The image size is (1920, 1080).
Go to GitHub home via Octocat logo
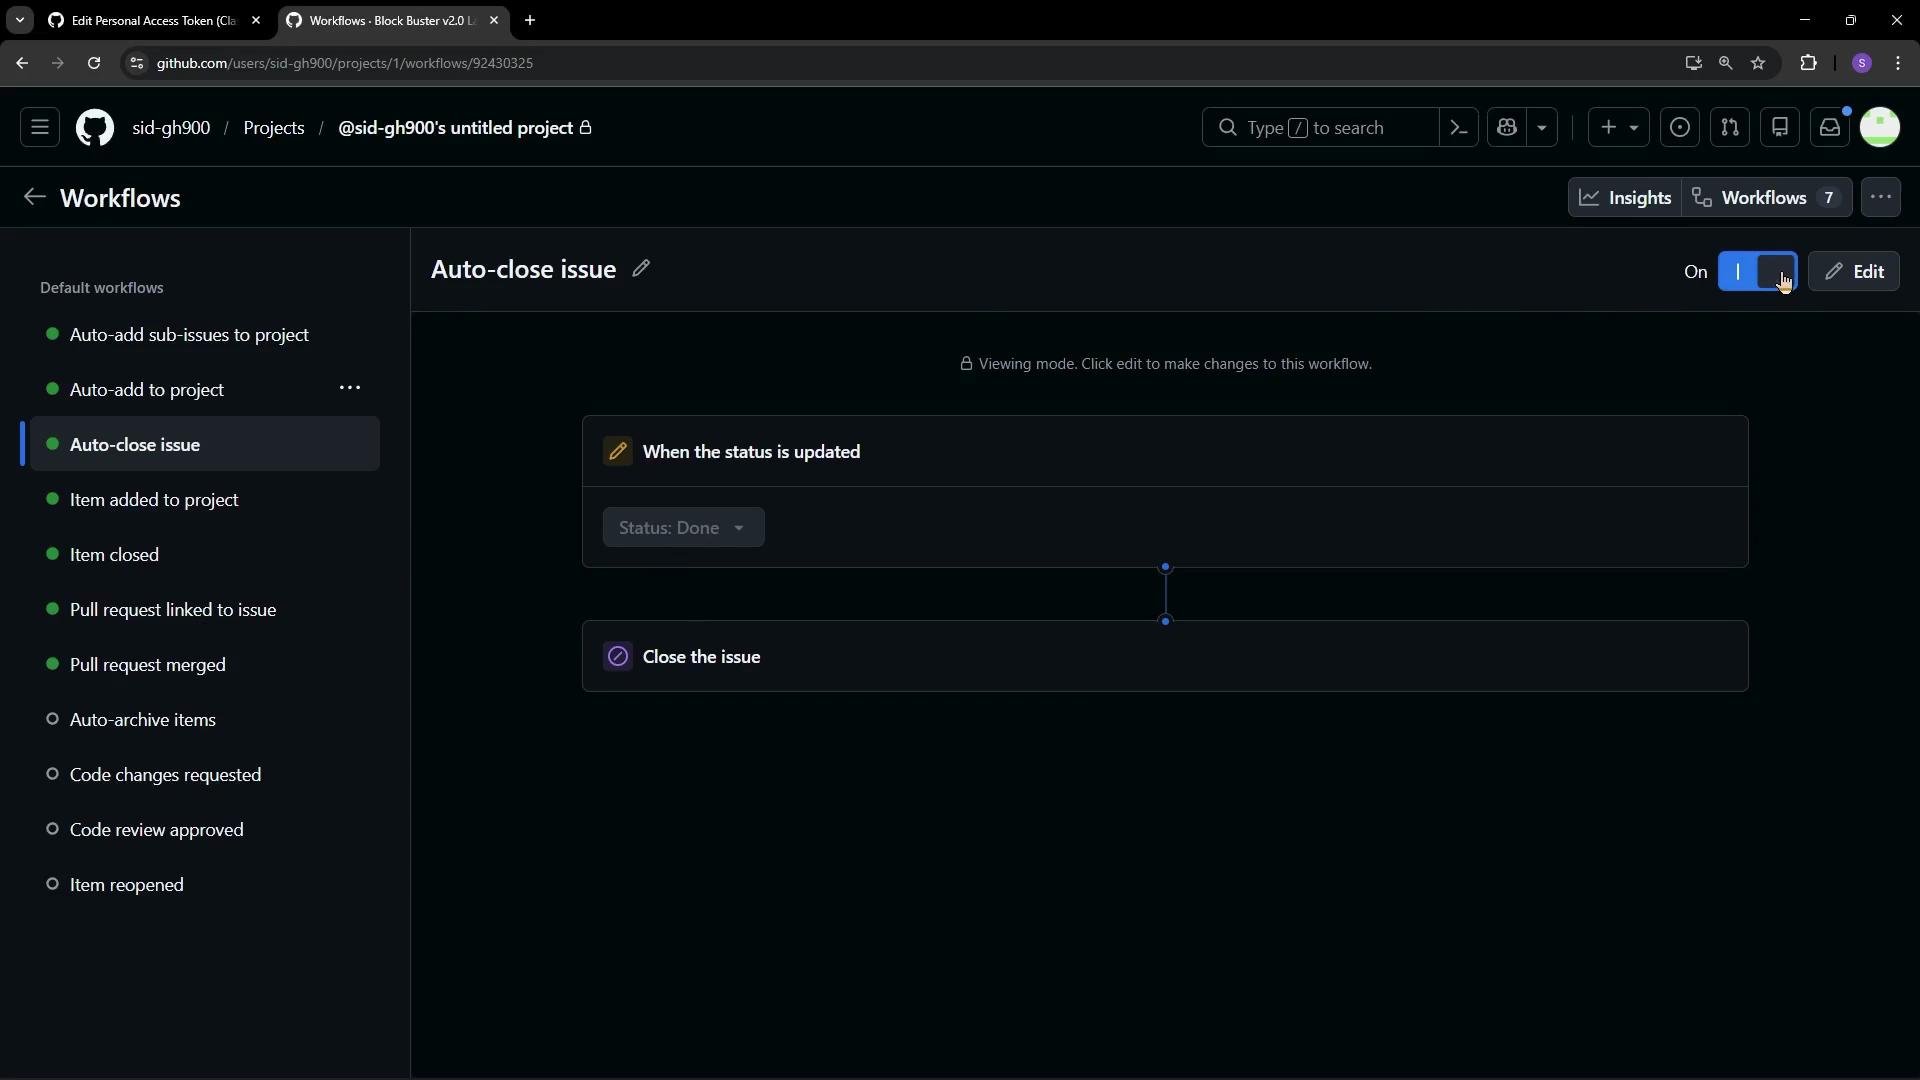pyautogui.click(x=95, y=128)
